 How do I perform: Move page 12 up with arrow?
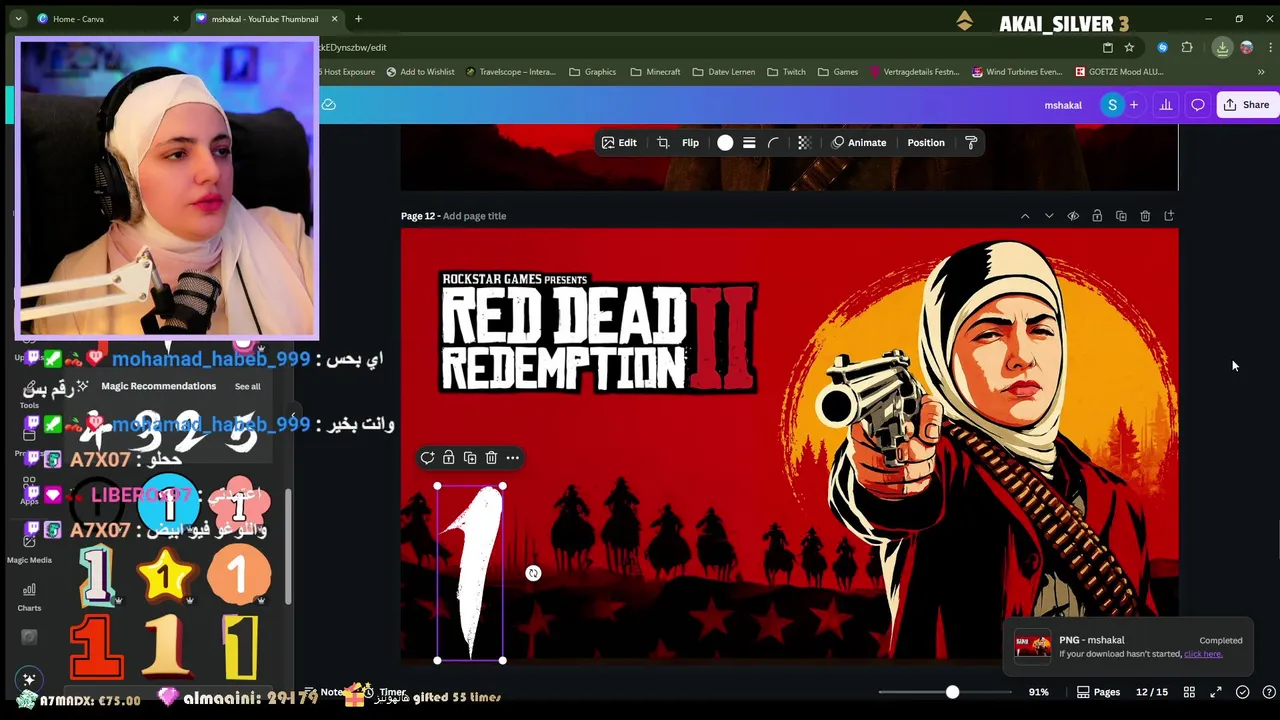point(1025,216)
